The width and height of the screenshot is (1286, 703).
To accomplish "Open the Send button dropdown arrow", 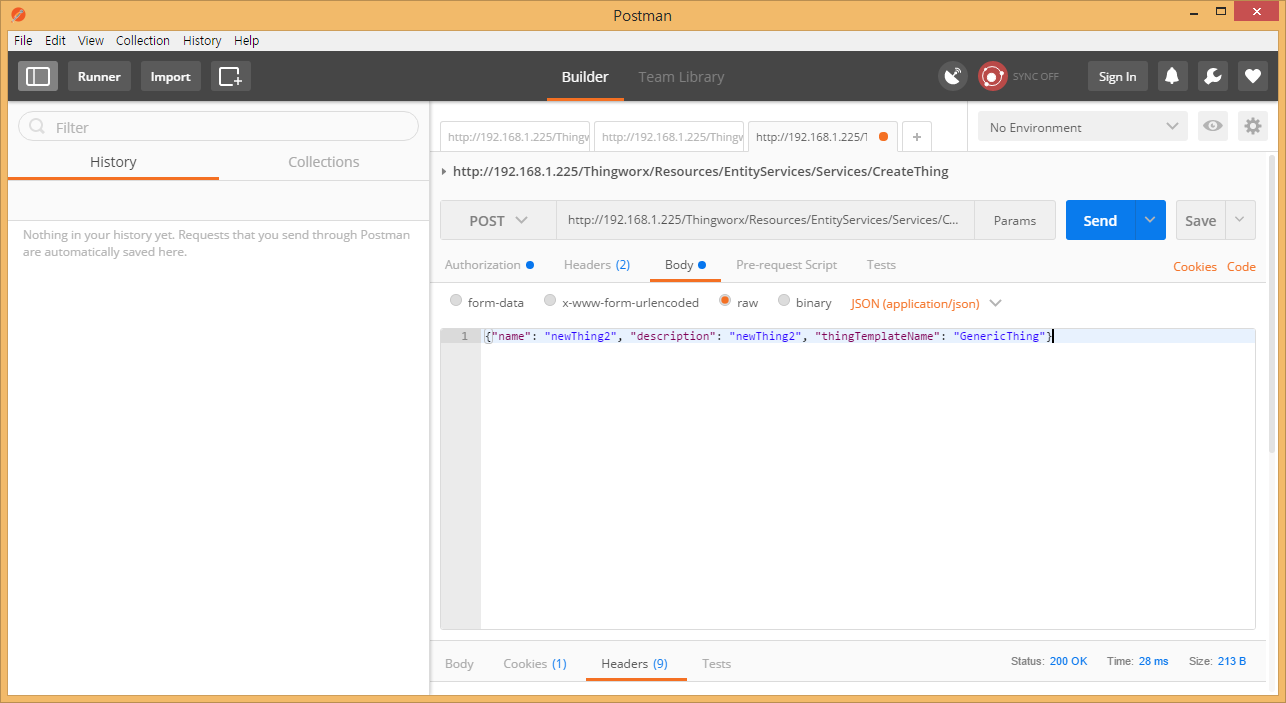I will (1150, 220).
